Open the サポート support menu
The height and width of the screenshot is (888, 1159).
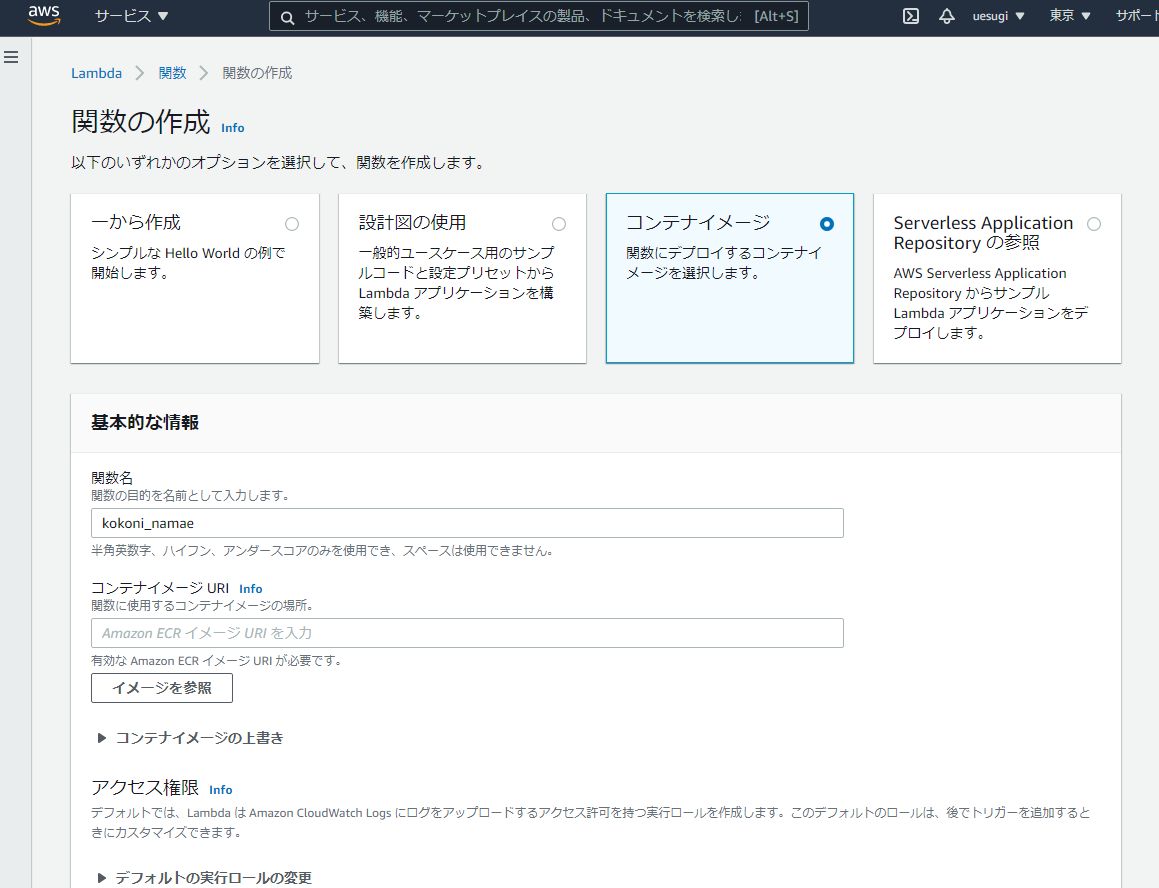1137,16
